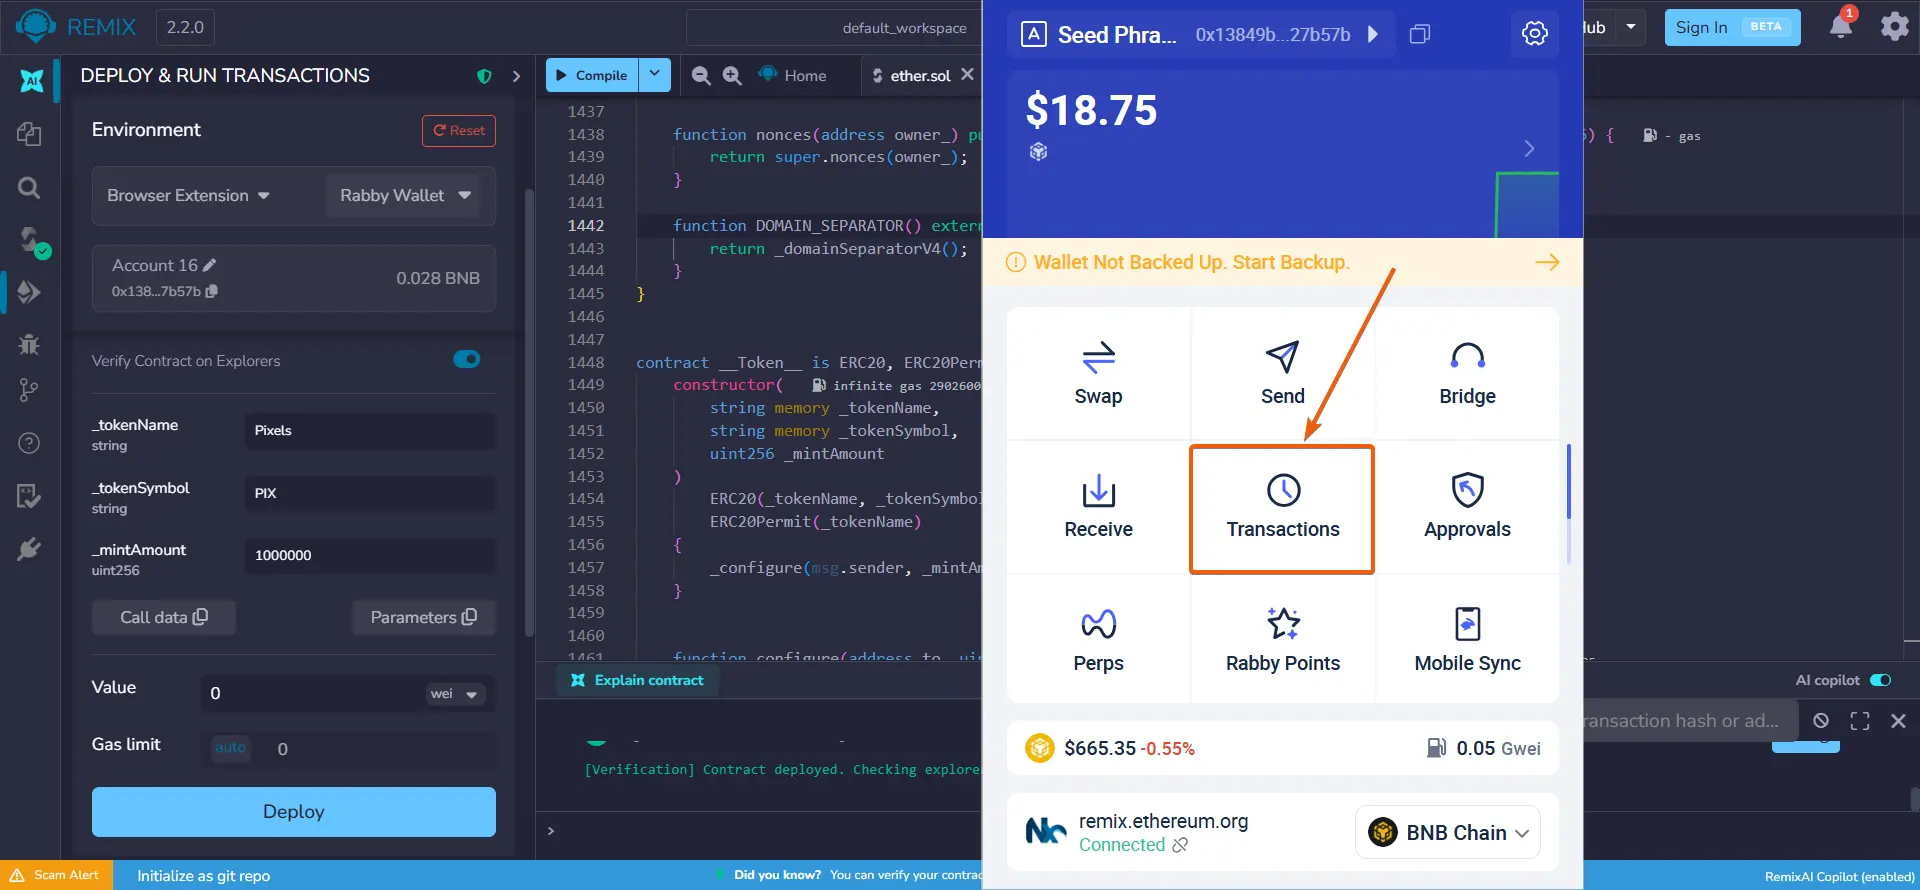Switch to the Home tab

[793, 75]
